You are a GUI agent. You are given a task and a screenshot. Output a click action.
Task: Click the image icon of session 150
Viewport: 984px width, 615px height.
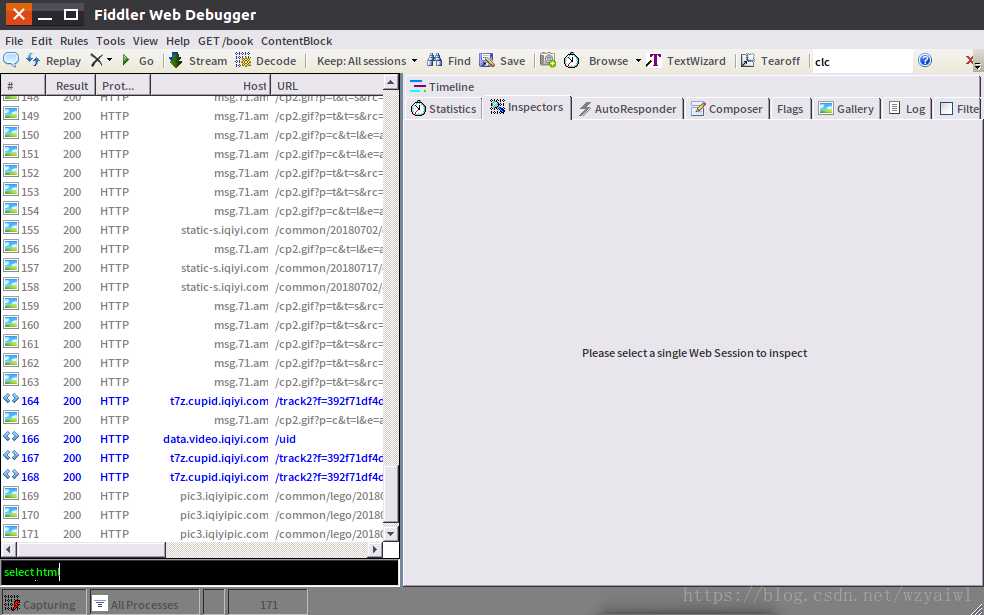click(x=11, y=133)
